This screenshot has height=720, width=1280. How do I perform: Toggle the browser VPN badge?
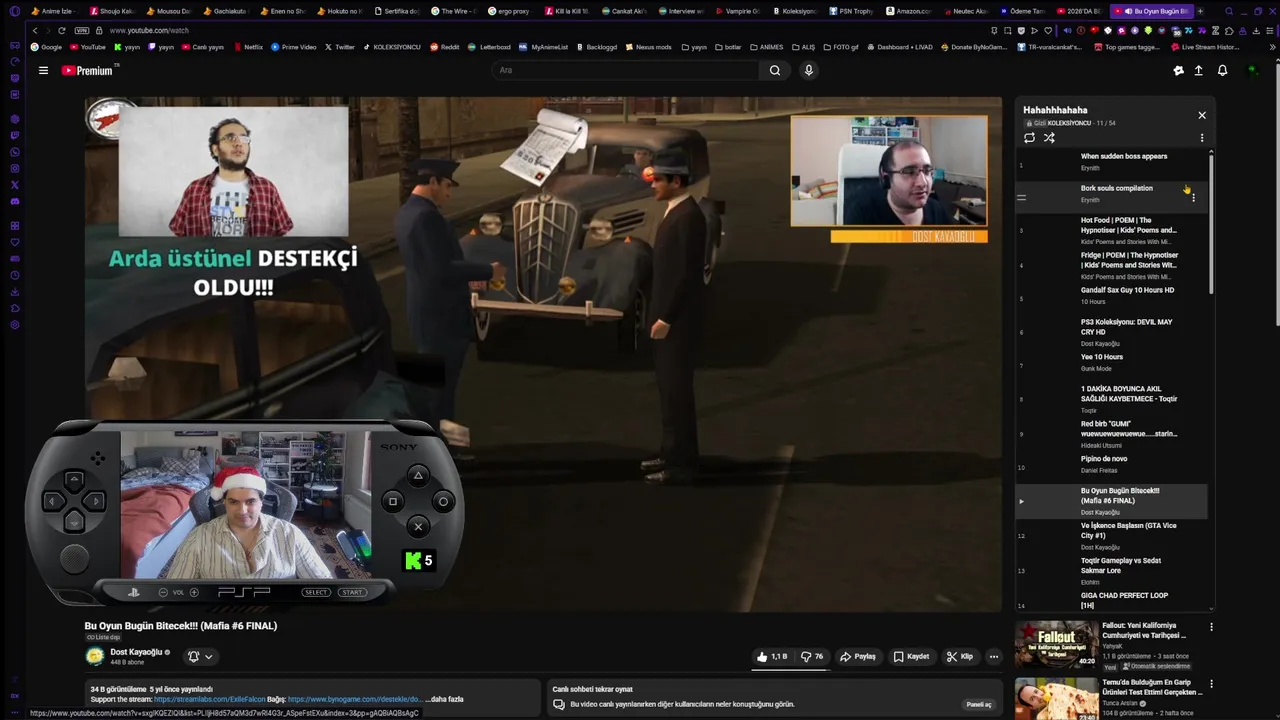pos(82,30)
